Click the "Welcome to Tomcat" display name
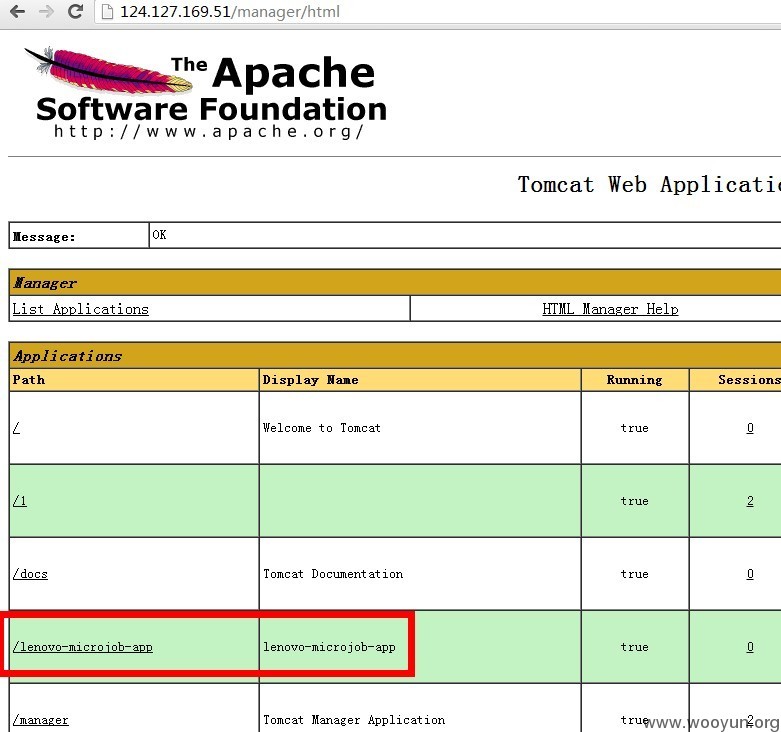Image resolution: width=781 pixels, height=732 pixels. point(322,428)
